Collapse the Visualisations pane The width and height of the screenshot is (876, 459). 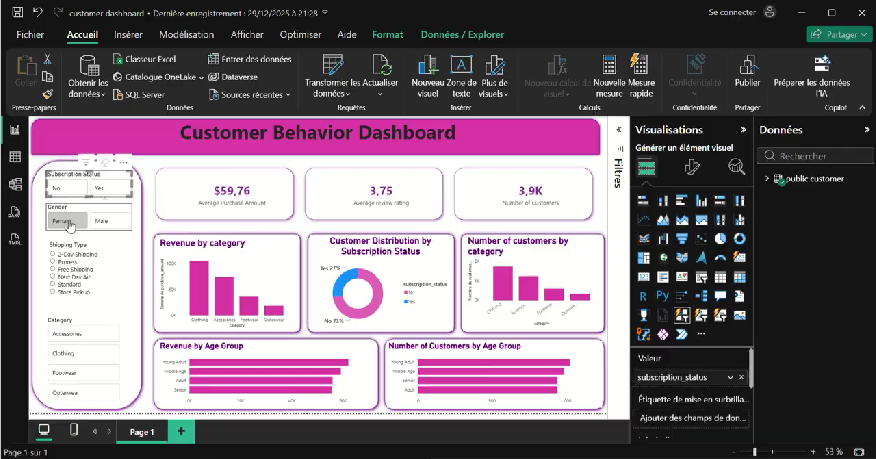pos(743,130)
